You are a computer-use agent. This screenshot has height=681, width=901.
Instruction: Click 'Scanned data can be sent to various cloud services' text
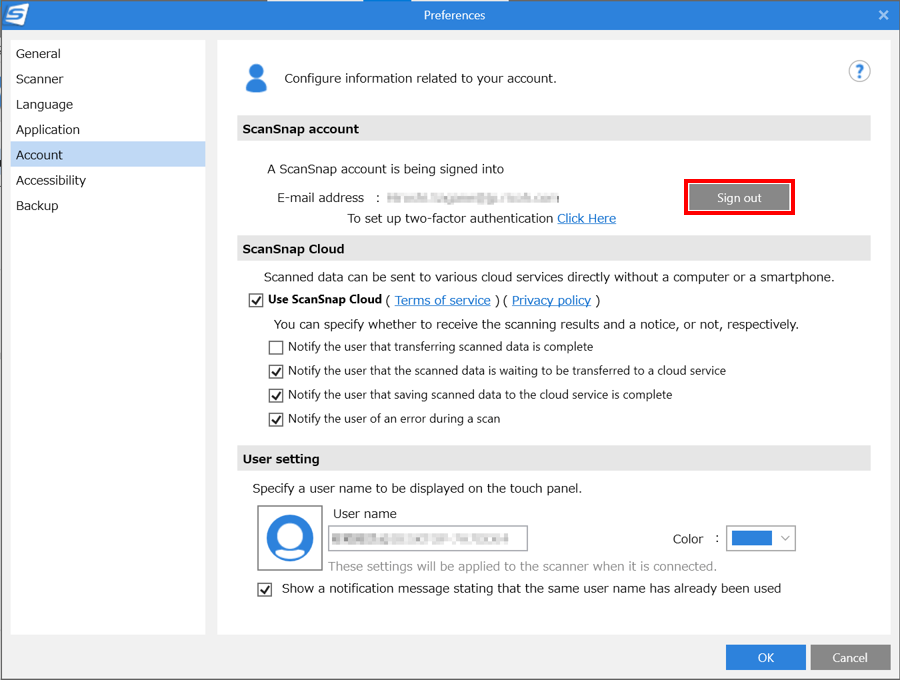pyautogui.click(x=549, y=277)
